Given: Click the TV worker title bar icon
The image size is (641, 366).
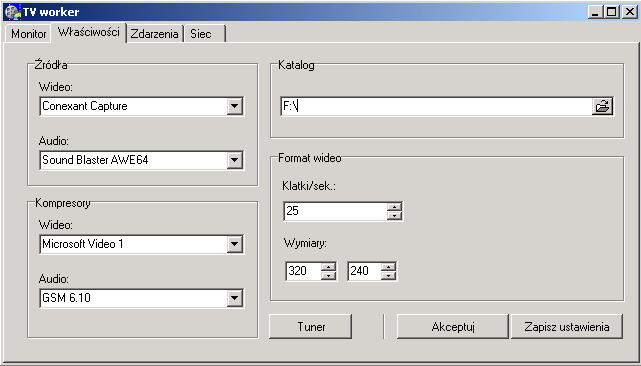Looking at the screenshot, I should [x=13, y=12].
